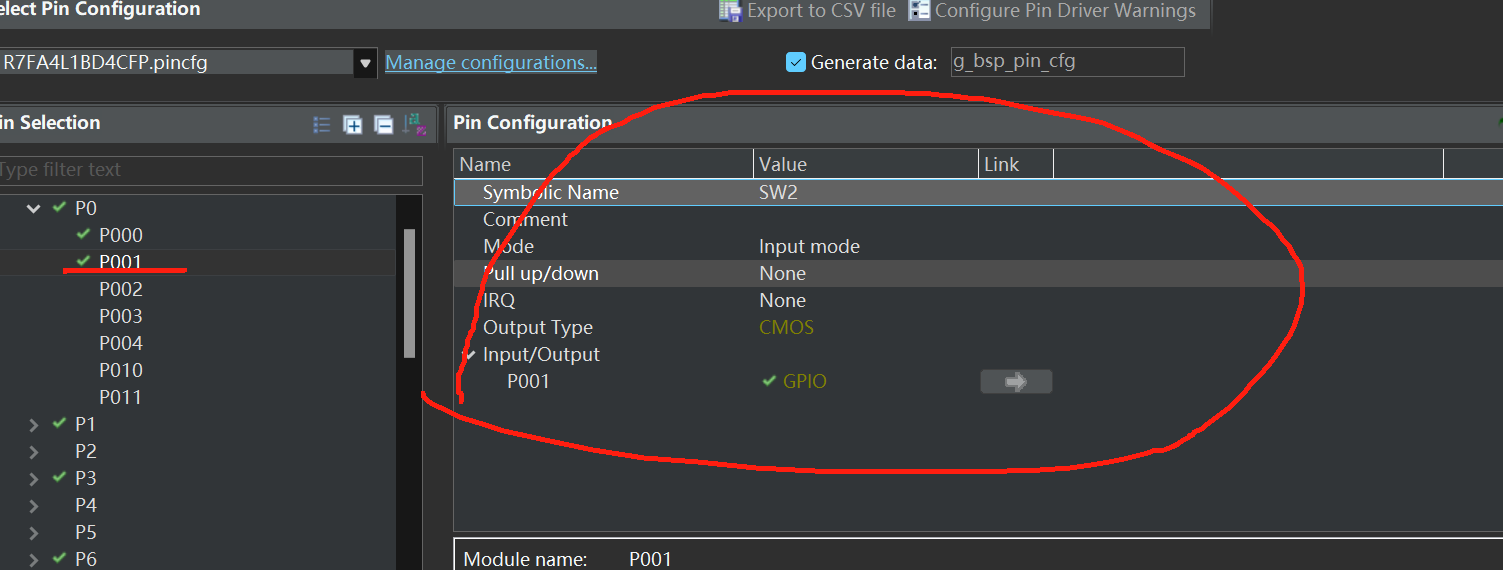Click the Input mode value

point(809,246)
